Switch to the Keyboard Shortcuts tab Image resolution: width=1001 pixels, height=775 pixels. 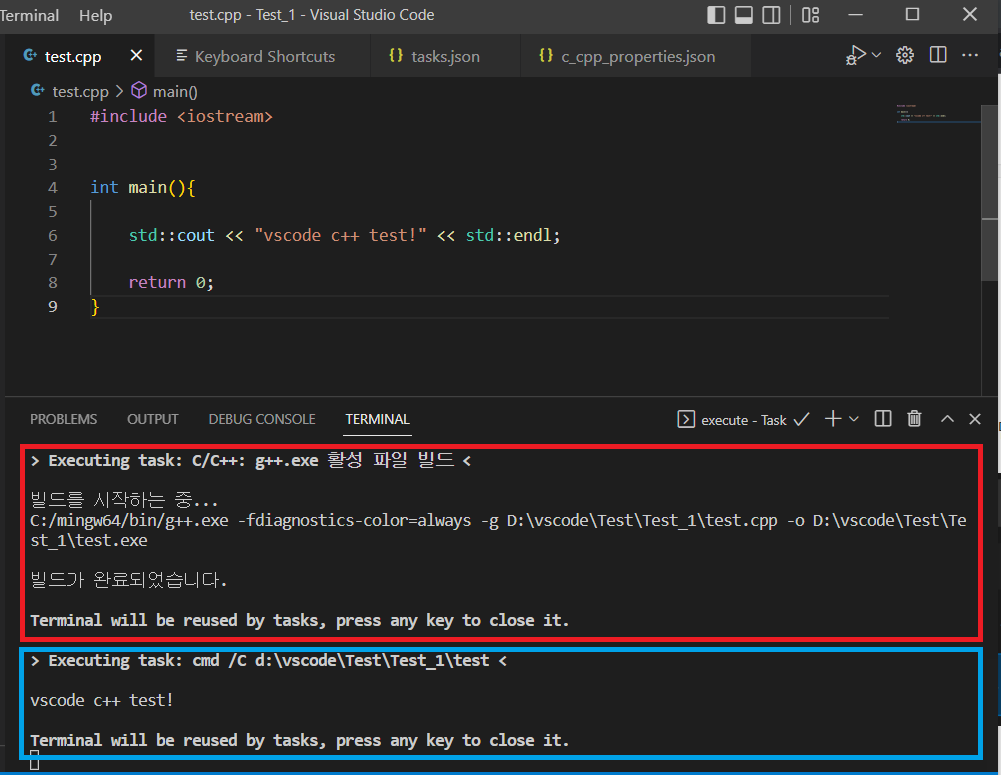(264, 56)
